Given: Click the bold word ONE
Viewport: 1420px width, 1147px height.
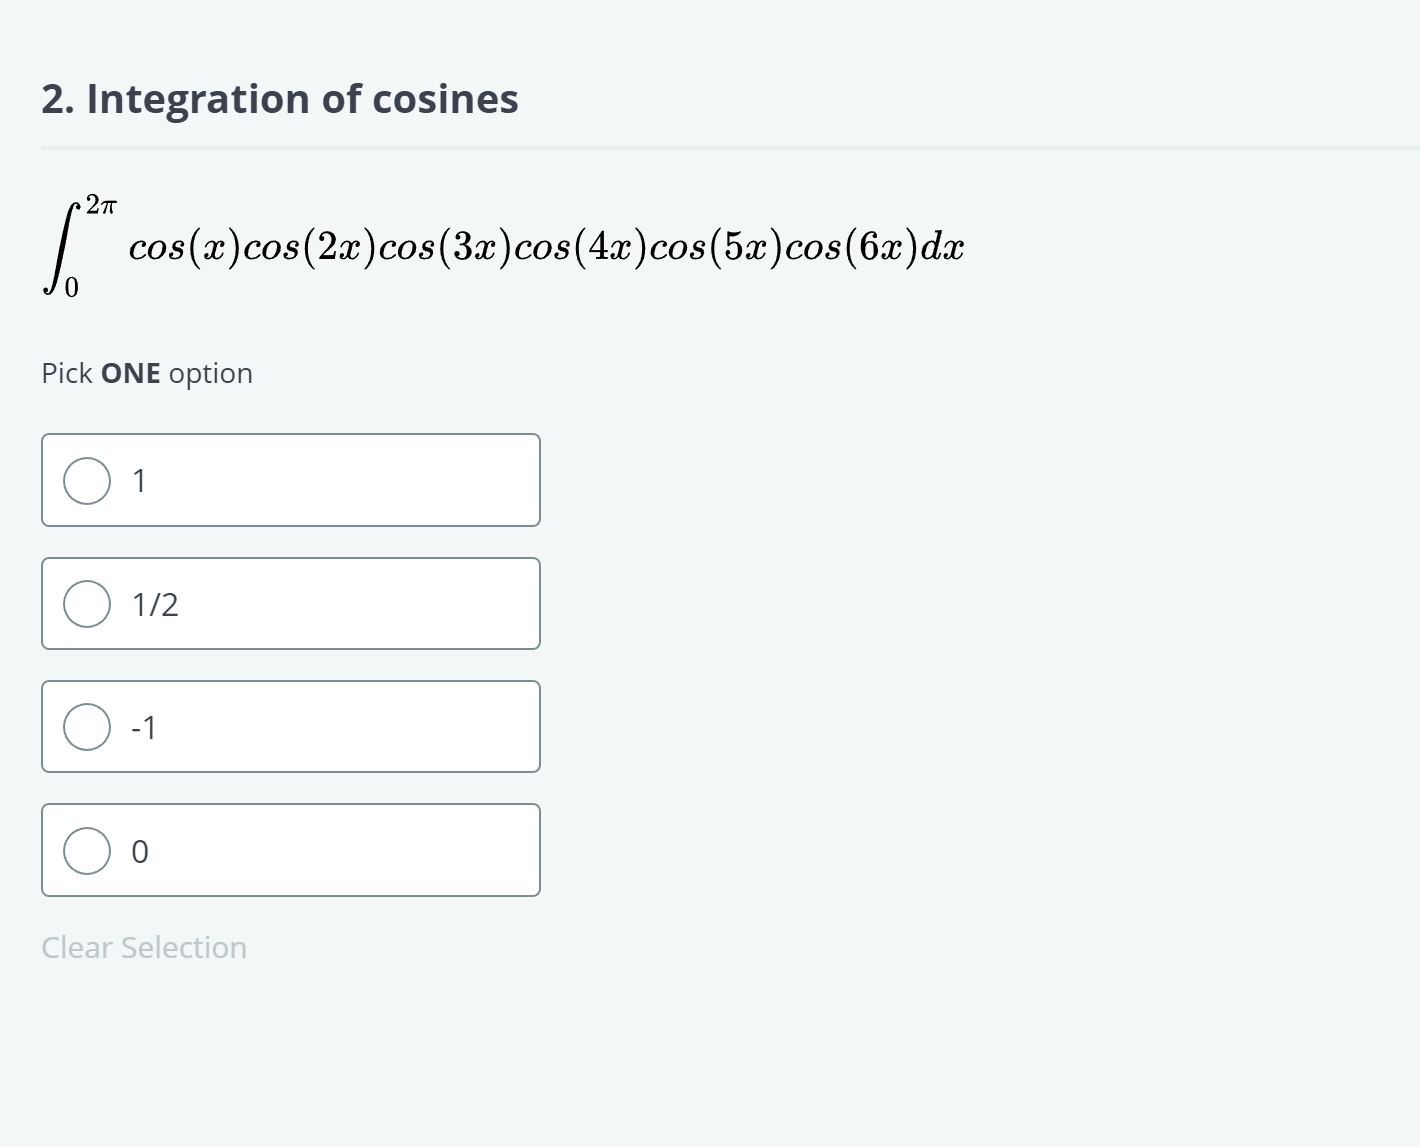Looking at the screenshot, I should tap(131, 373).
